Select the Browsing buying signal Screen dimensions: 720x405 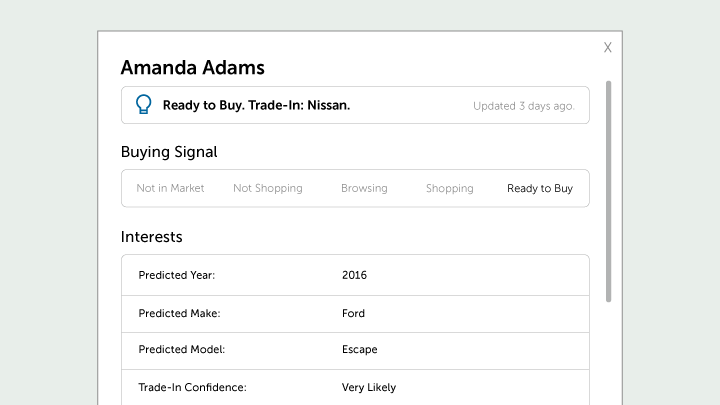point(364,188)
